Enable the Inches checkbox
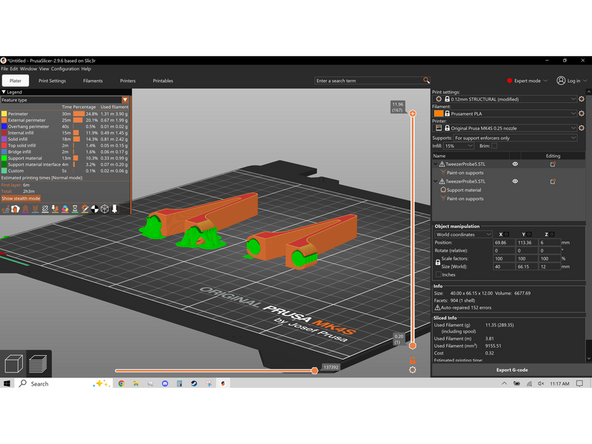This screenshot has width=592, height=444. click(x=438, y=274)
